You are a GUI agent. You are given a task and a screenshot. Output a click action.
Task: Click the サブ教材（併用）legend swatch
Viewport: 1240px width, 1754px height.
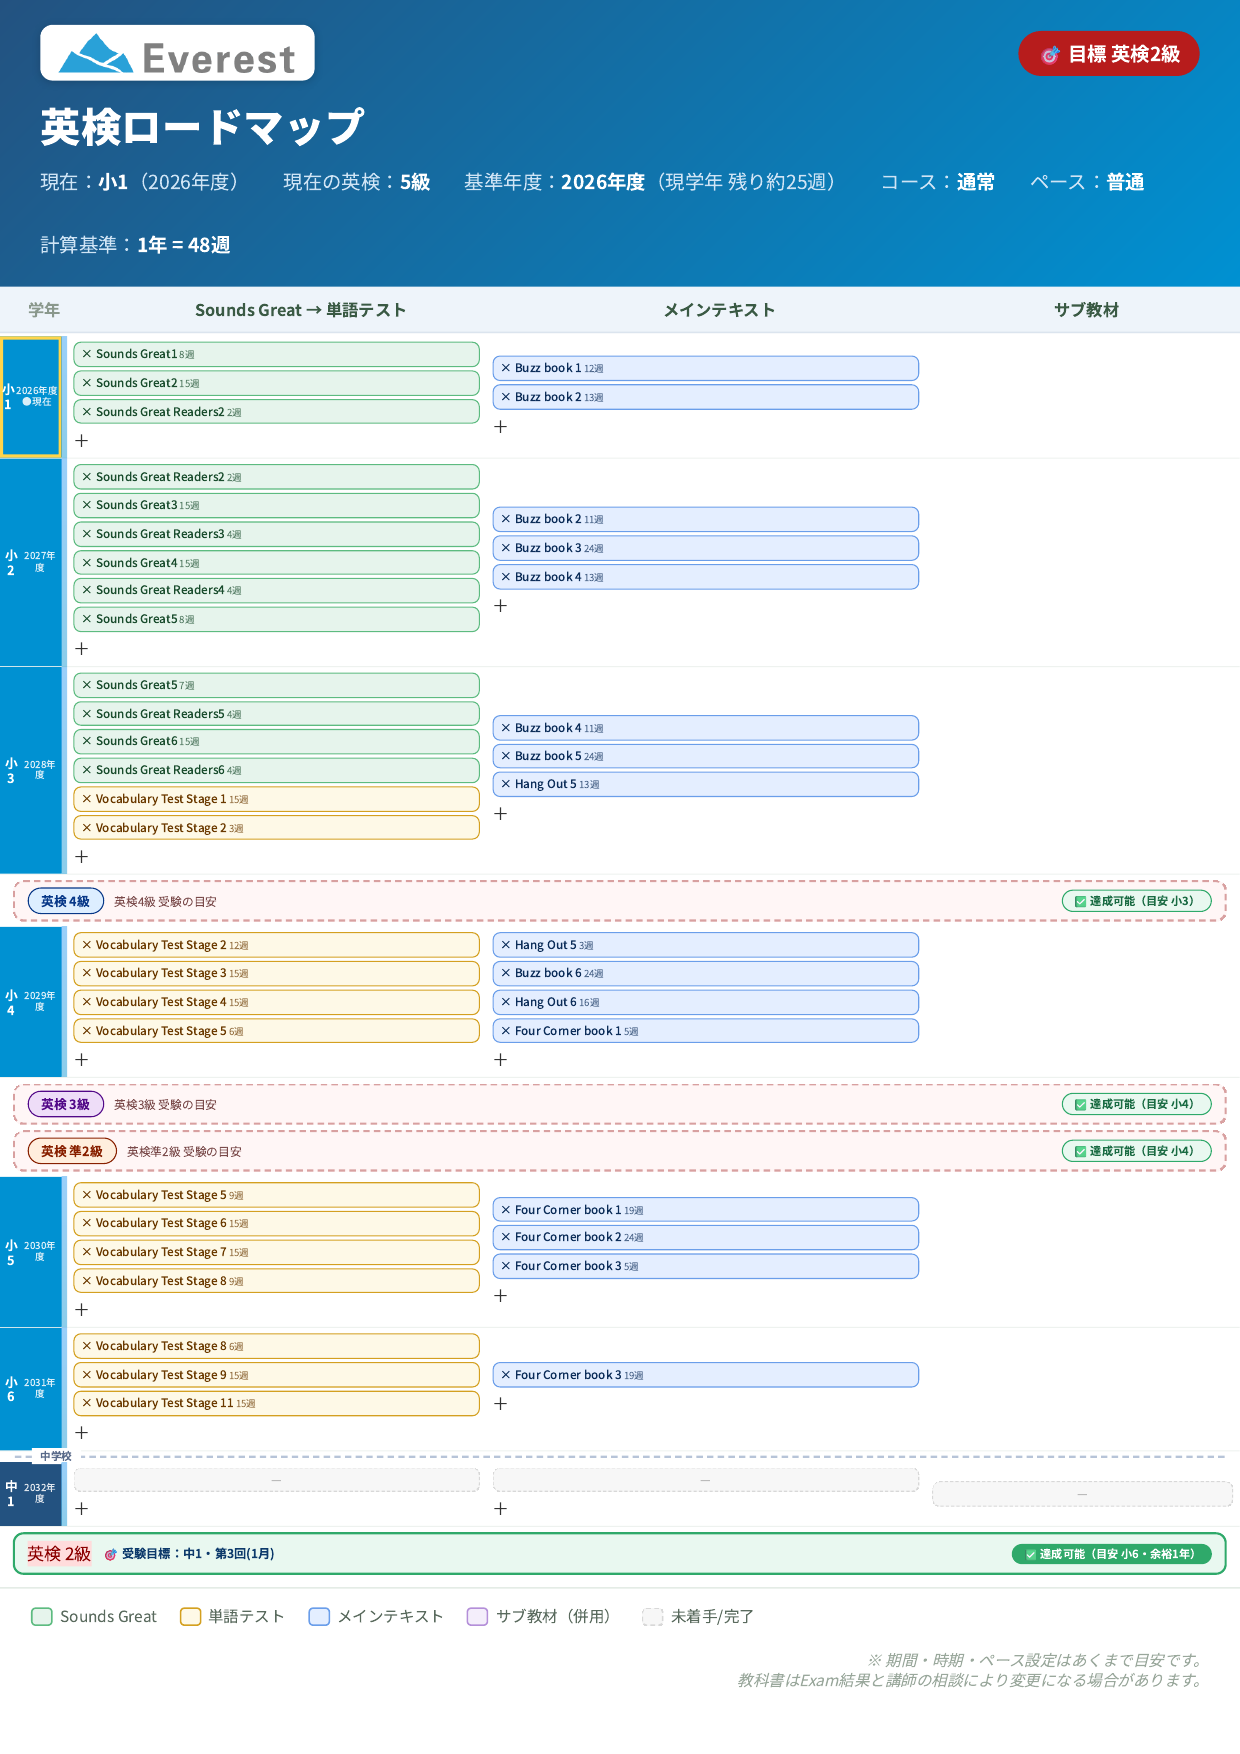(x=478, y=1617)
